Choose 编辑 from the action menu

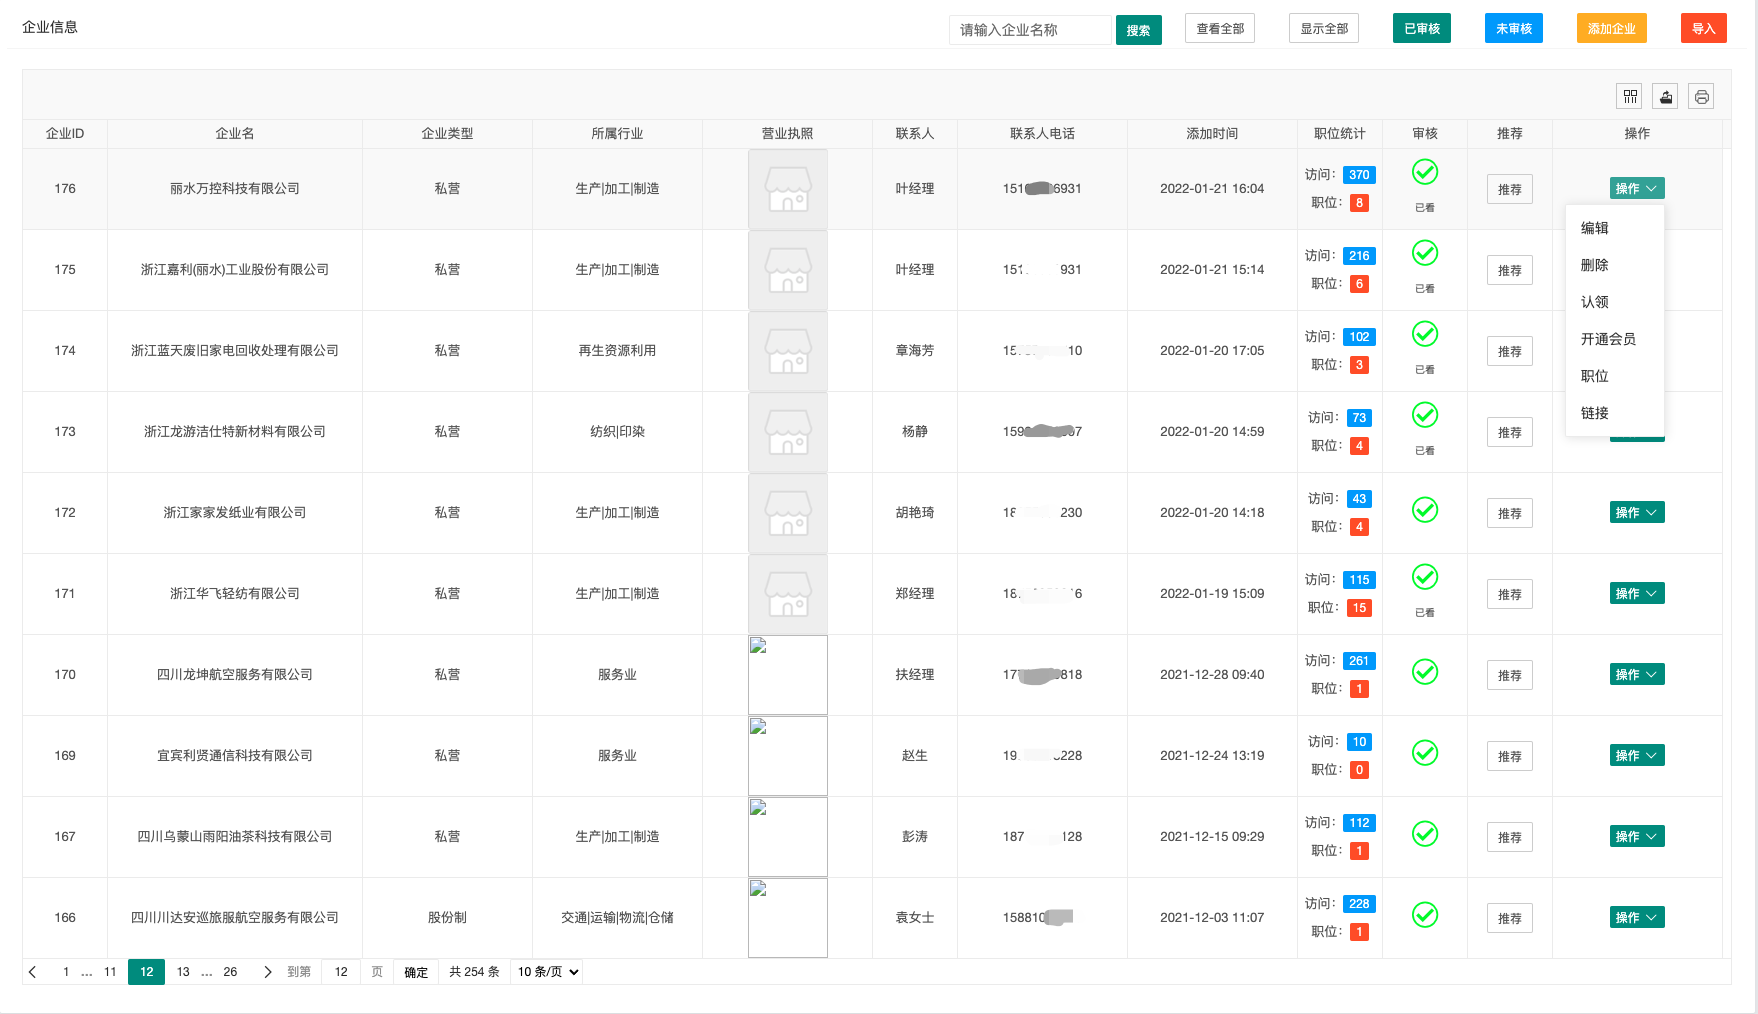click(x=1615, y=228)
